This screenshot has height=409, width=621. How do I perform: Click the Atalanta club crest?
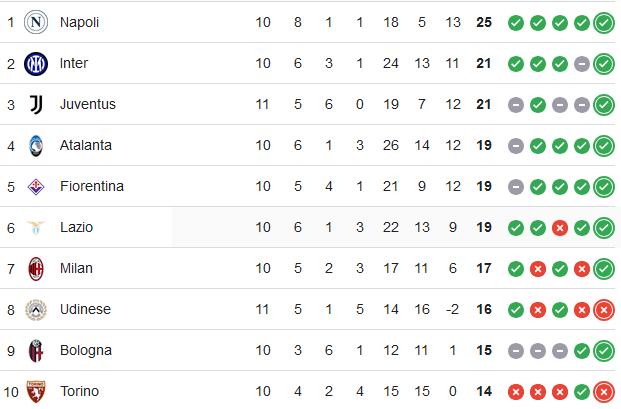click(36, 146)
